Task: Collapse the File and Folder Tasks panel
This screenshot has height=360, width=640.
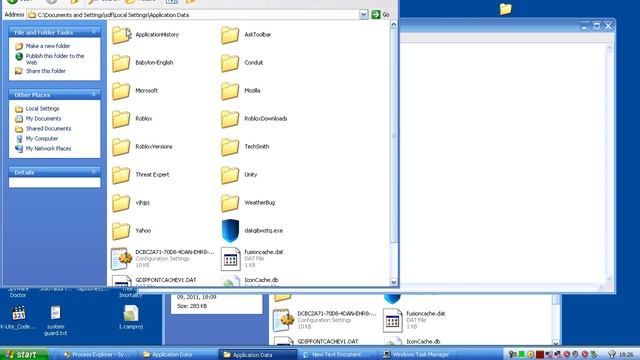Action: pyautogui.click(x=93, y=32)
